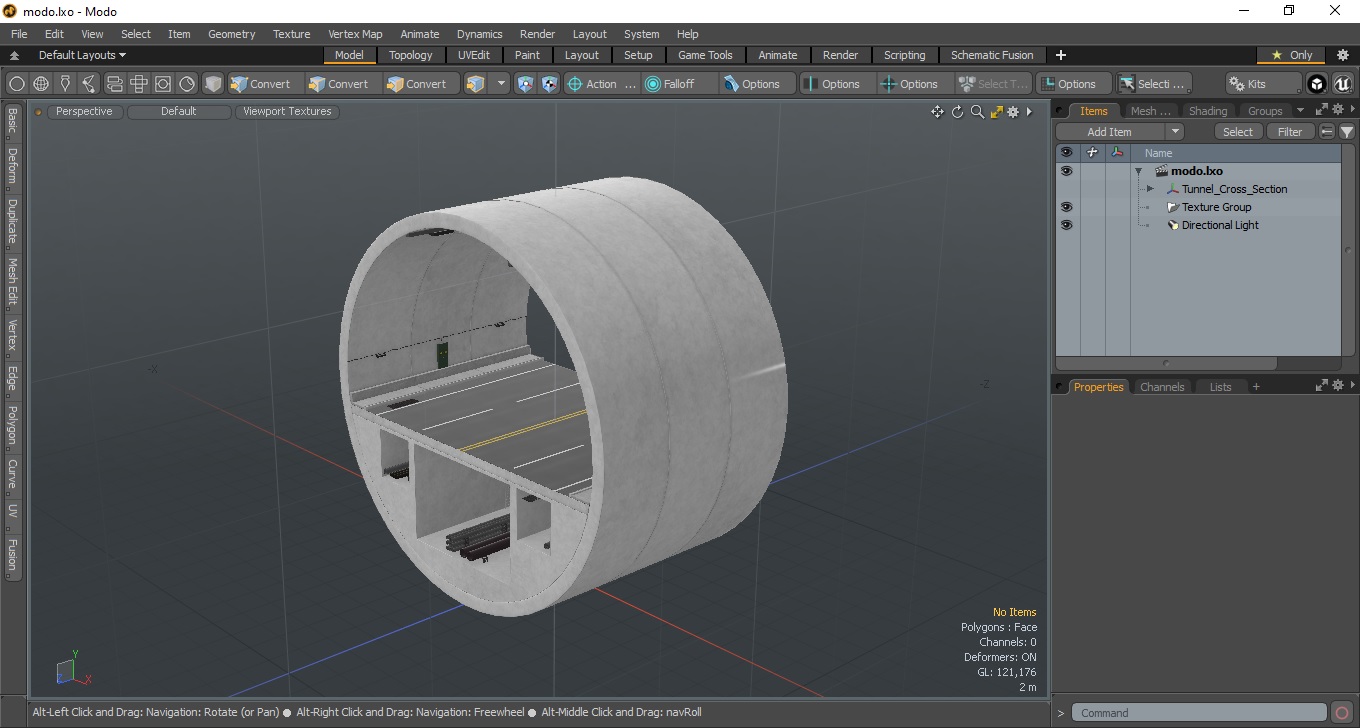The height and width of the screenshot is (728, 1360).
Task: Click the second shield work plane icon
Action: click(x=549, y=84)
